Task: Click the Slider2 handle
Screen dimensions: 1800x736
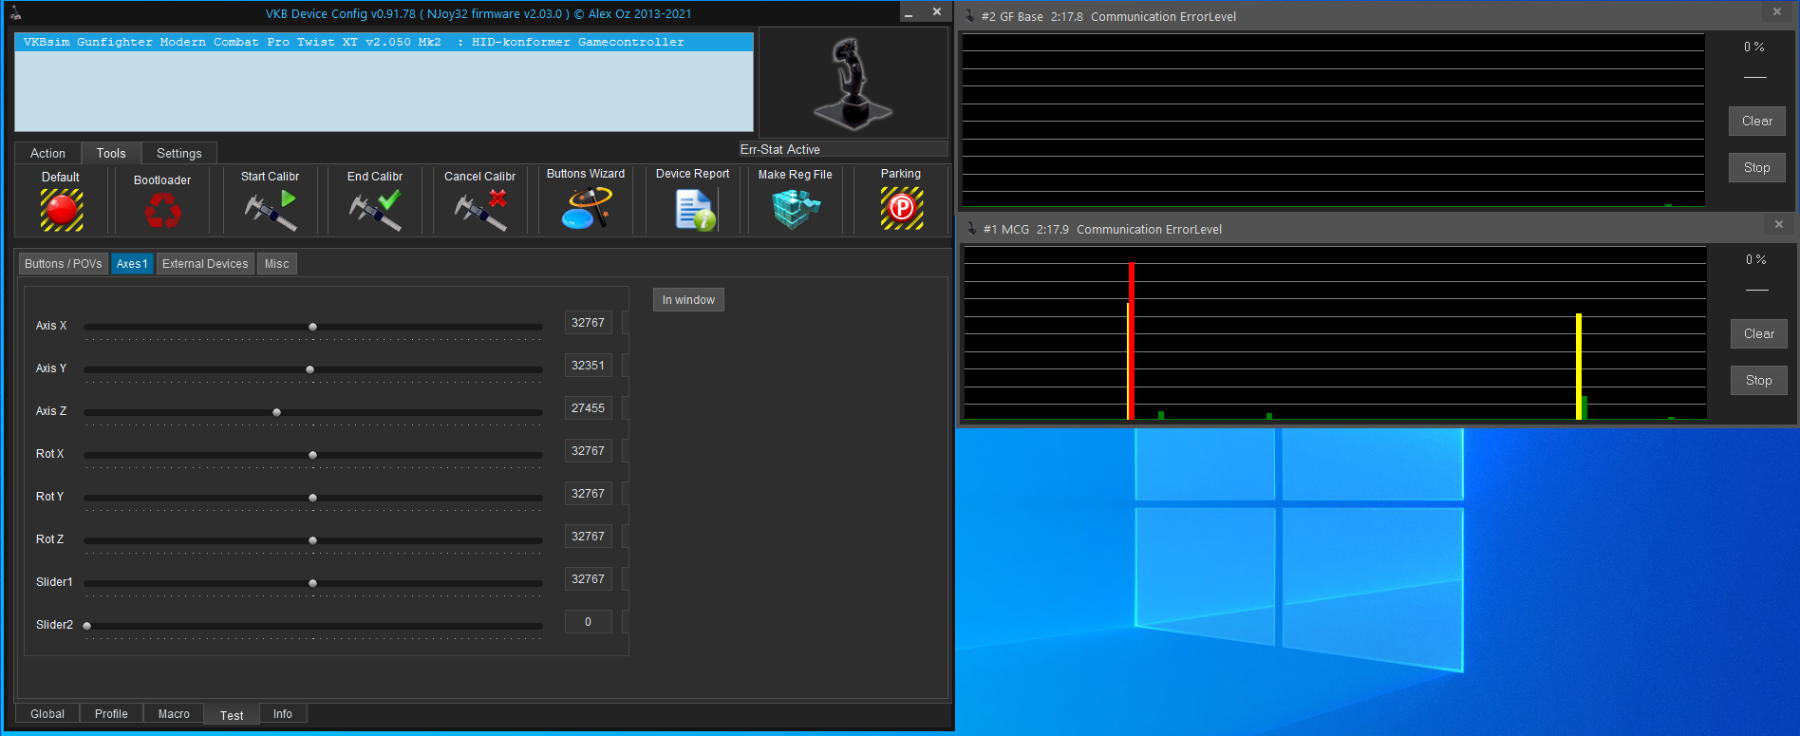Action: tap(87, 626)
